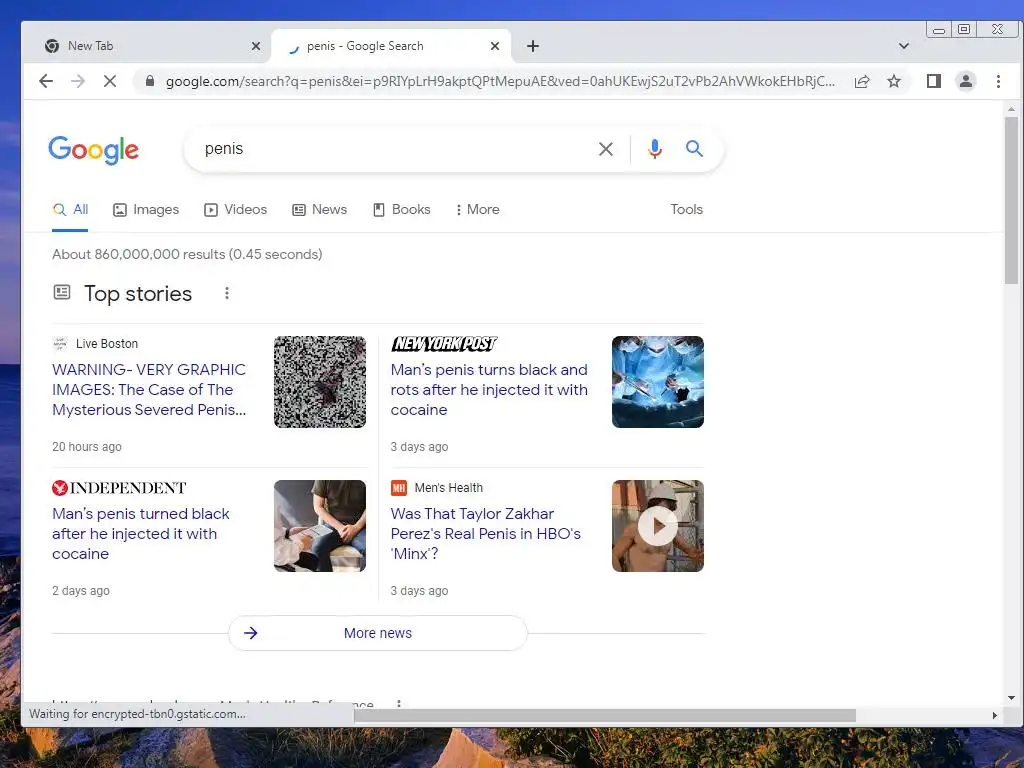Switch to Books results

coord(402,210)
